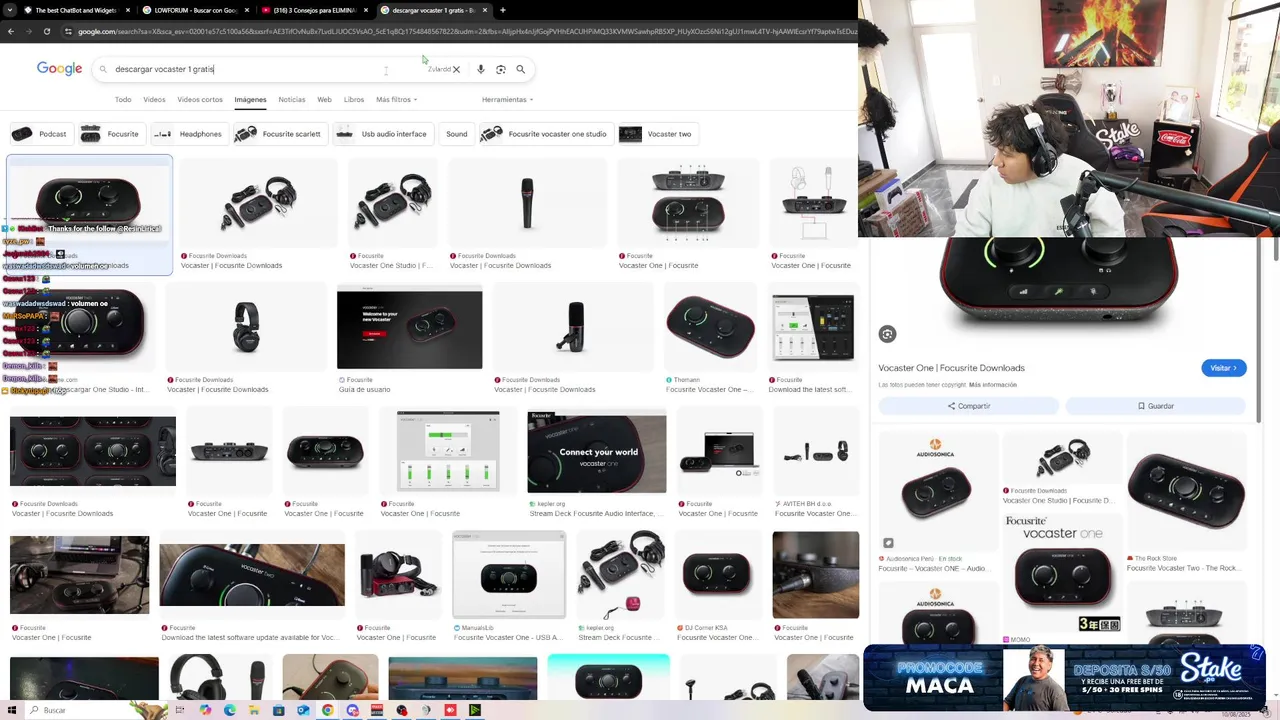Image resolution: width=1280 pixels, height=720 pixels.
Task: Open Guía de usuario image result
Action: [409, 327]
